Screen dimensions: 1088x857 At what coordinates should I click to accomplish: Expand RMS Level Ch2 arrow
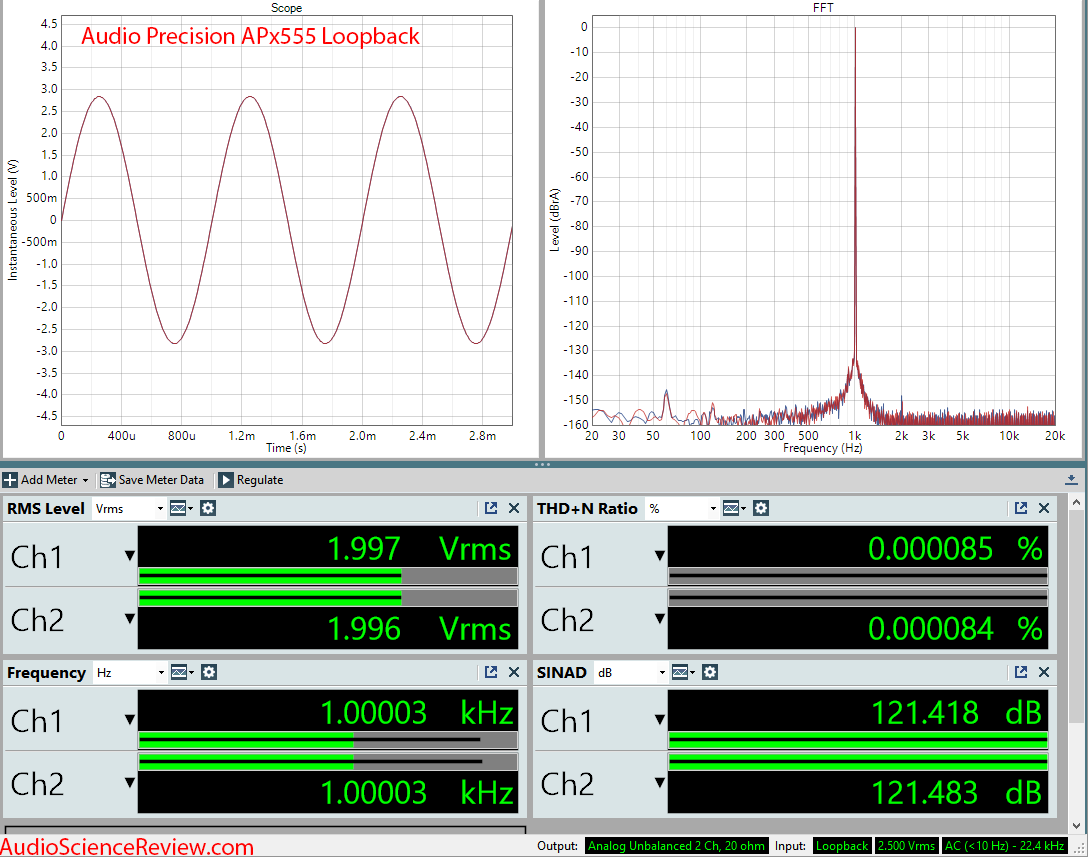pos(130,618)
